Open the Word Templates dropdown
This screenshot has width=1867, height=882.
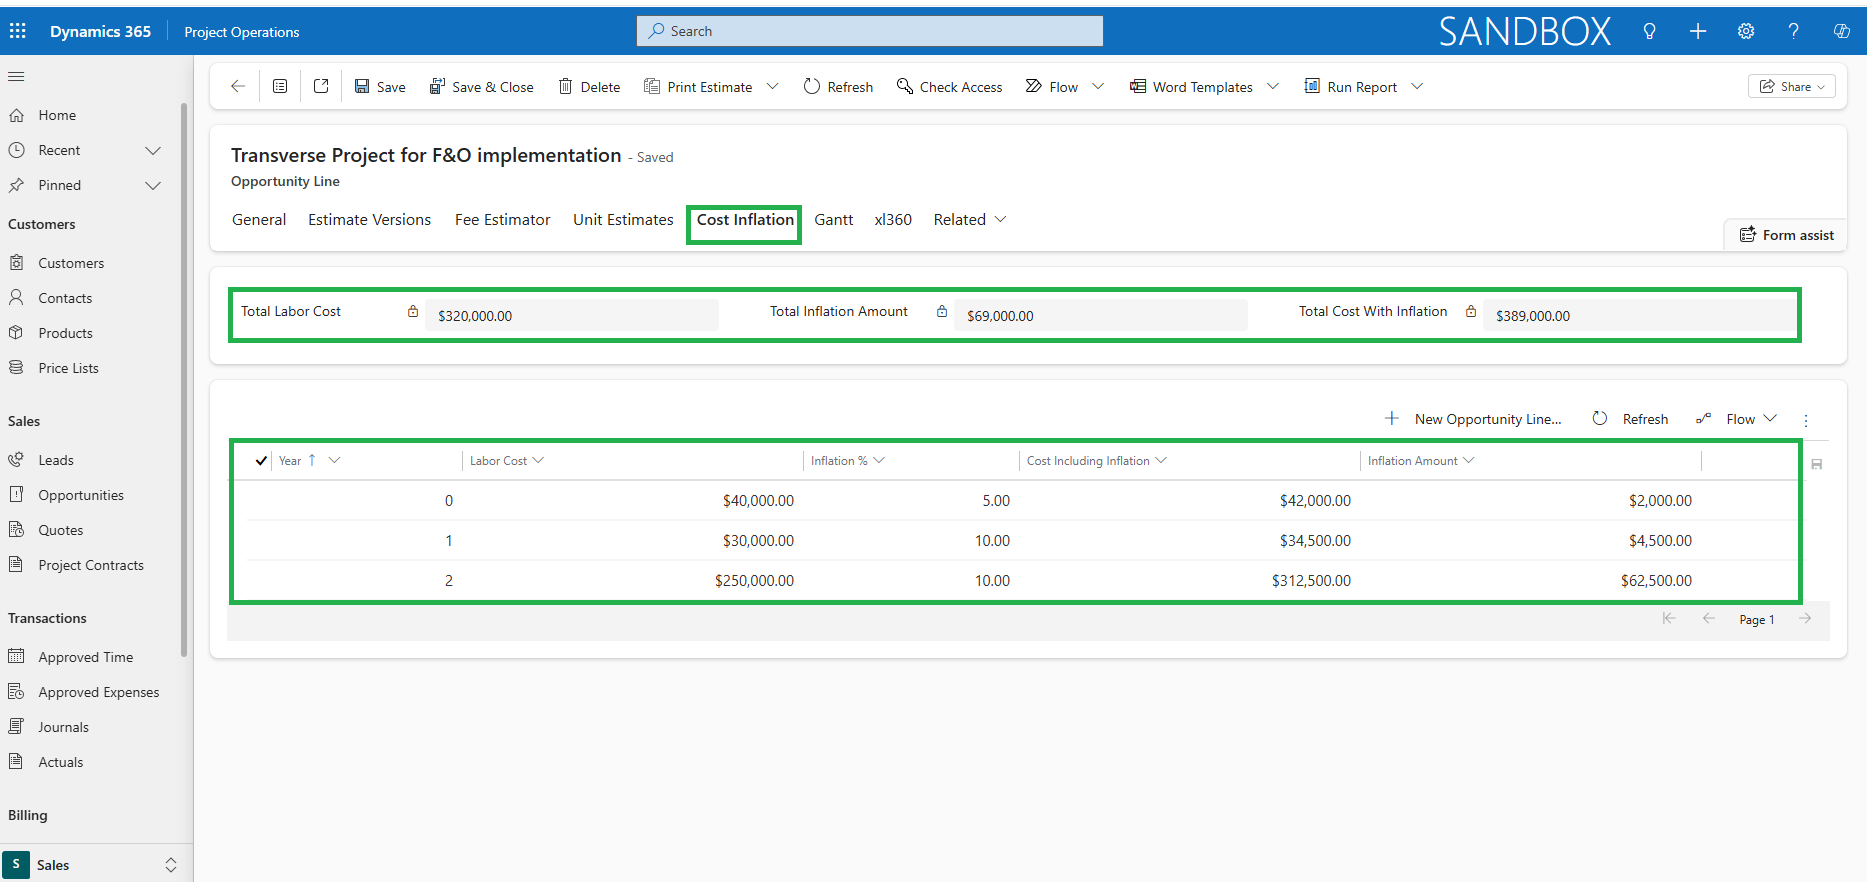(1273, 87)
